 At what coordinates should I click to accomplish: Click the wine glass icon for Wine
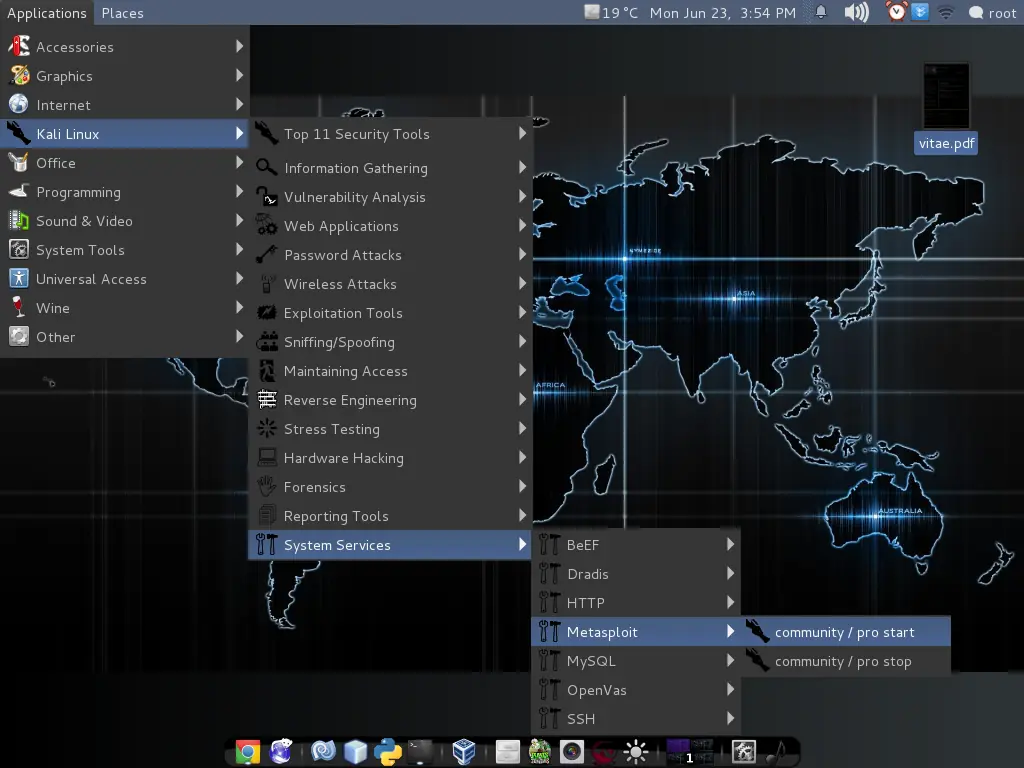tap(18, 308)
